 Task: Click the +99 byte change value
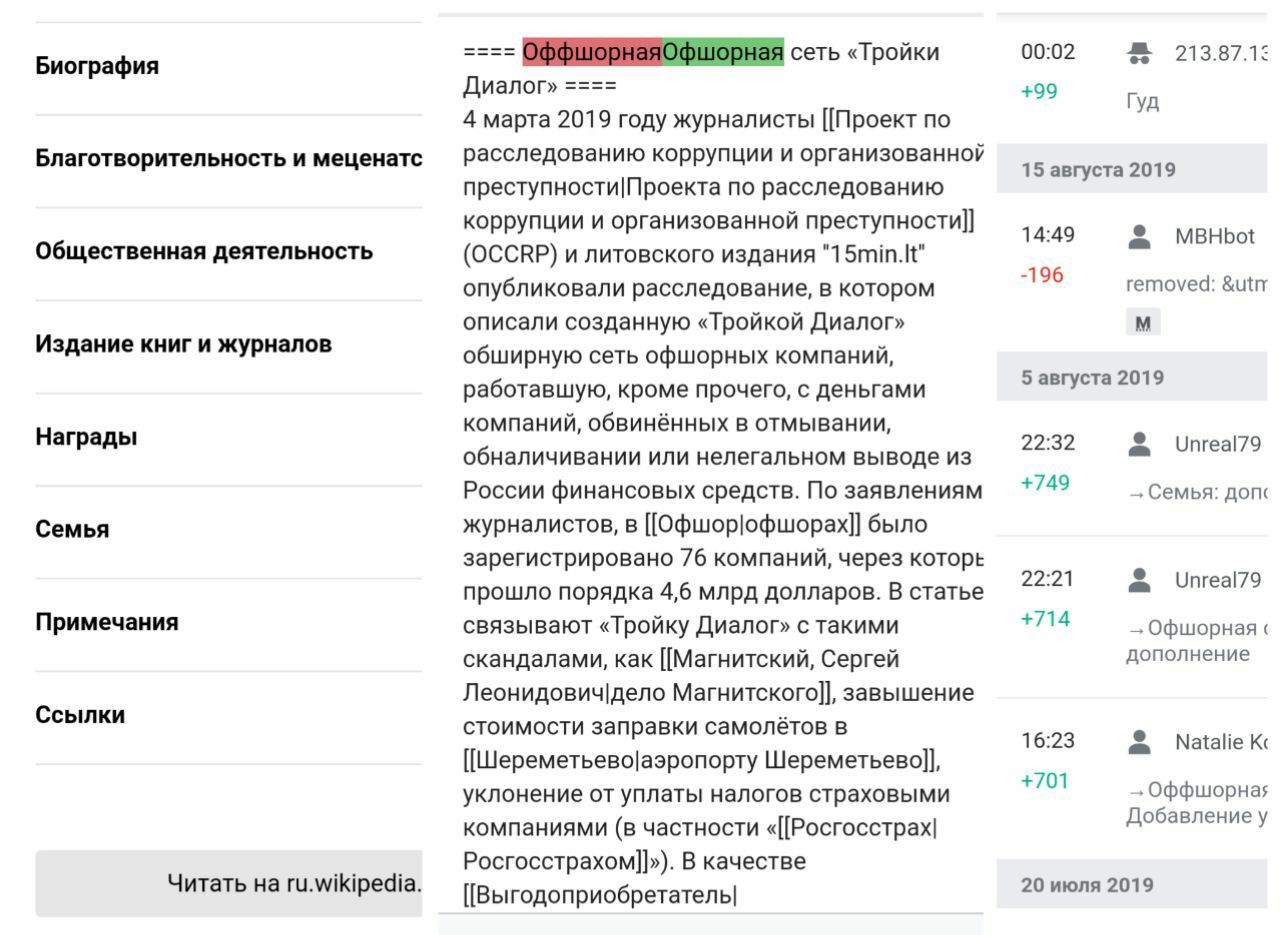coord(1041,91)
